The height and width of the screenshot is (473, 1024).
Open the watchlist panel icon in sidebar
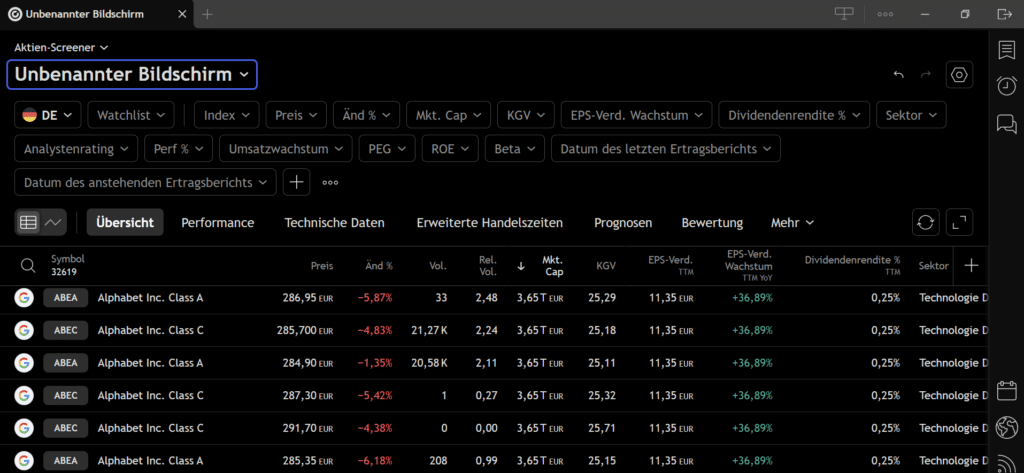1006,50
